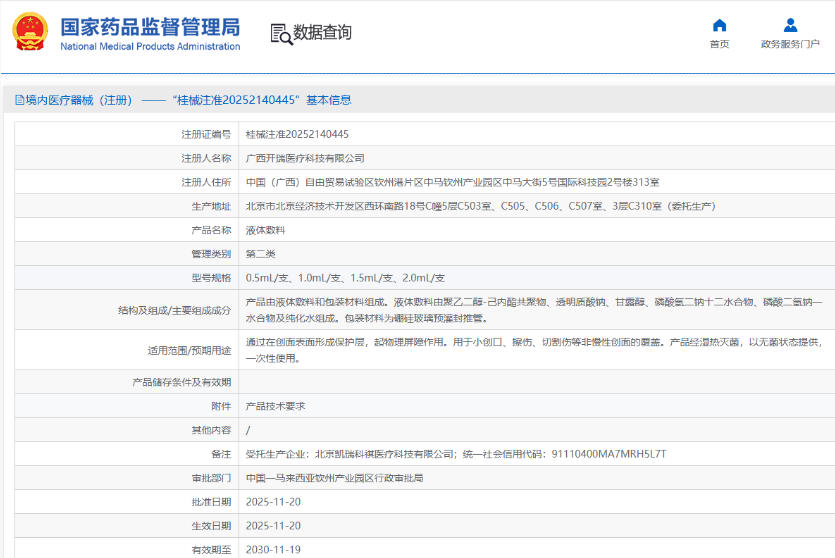This screenshot has height=558, width=835.
Task: Open the 产品技术要求 attachment
Action: pos(275,406)
